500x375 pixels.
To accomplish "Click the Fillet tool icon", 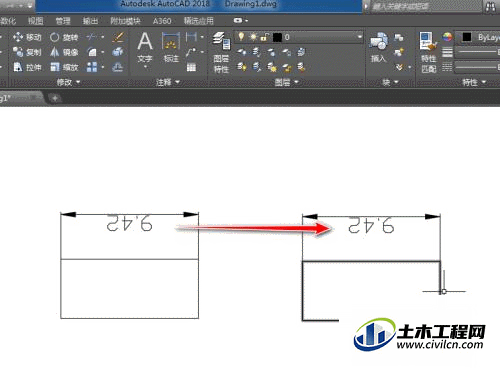I will click(x=92, y=52).
